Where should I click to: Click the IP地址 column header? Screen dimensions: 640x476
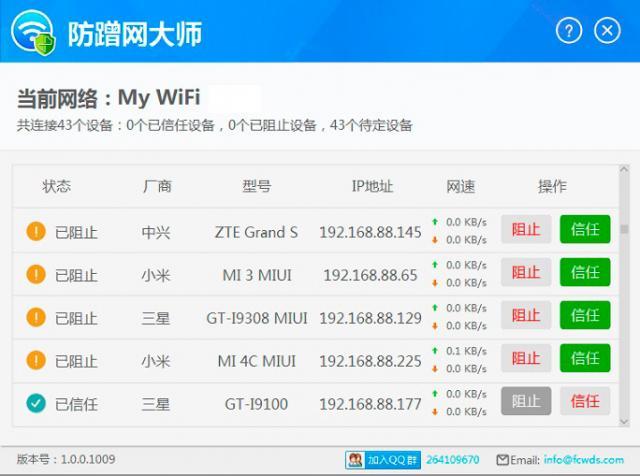[x=372, y=186]
